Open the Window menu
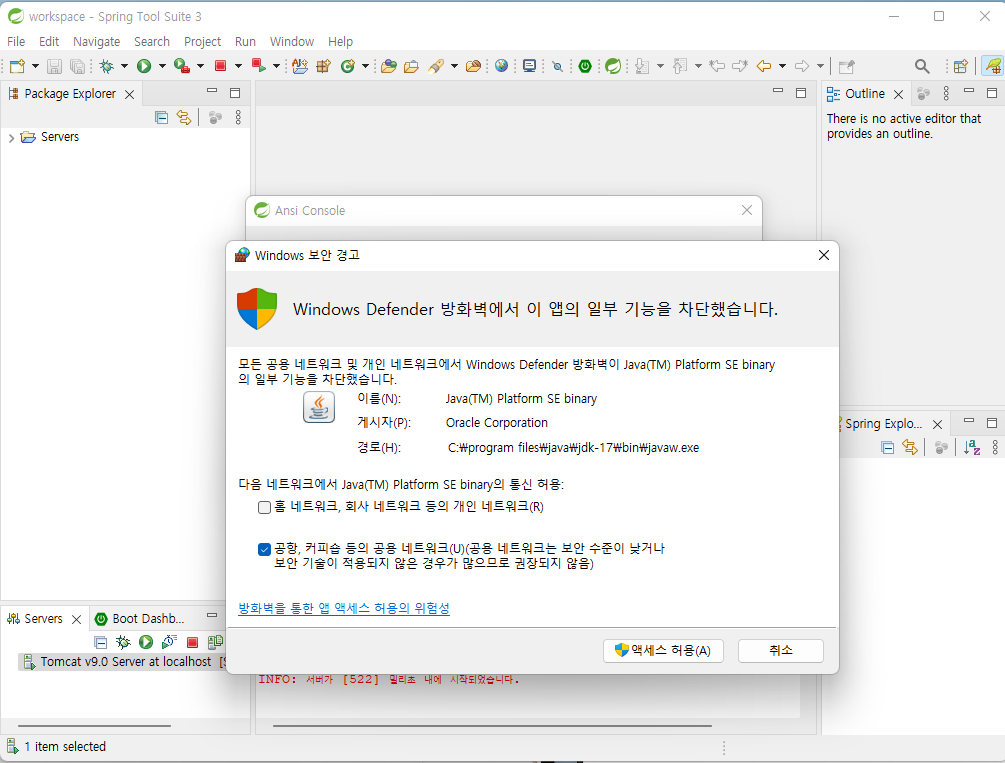This screenshot has width=1005, height=763. (292, 42)
